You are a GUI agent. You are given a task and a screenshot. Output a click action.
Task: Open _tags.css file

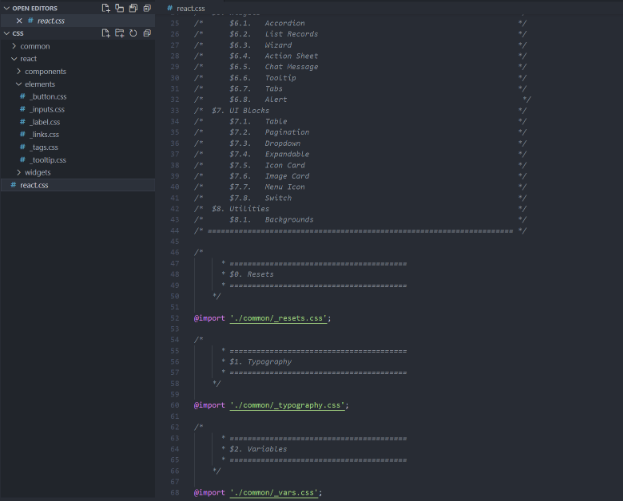tap(44, 147)
